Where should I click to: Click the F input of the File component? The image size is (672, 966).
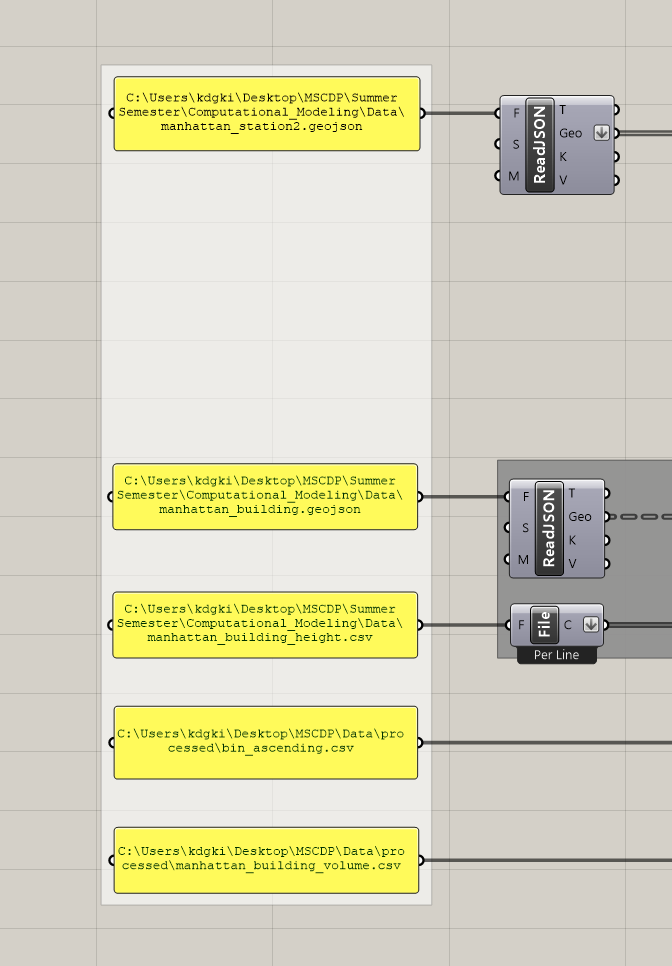(521, 625)
